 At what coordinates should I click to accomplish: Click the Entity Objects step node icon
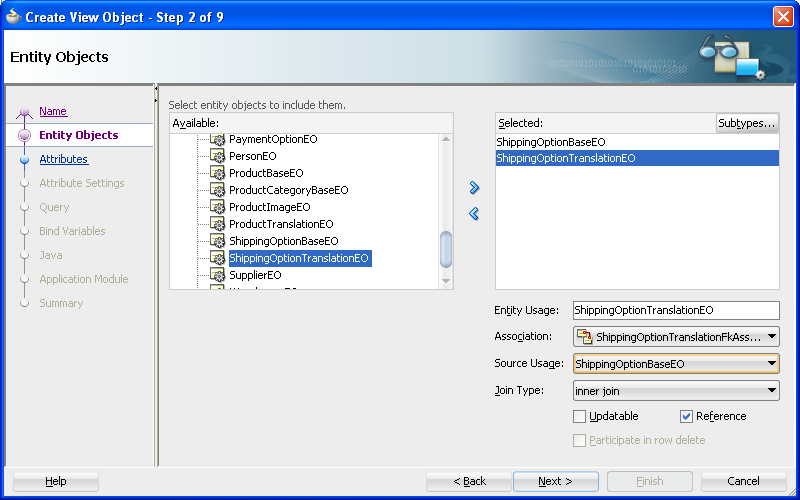point(24,135)
